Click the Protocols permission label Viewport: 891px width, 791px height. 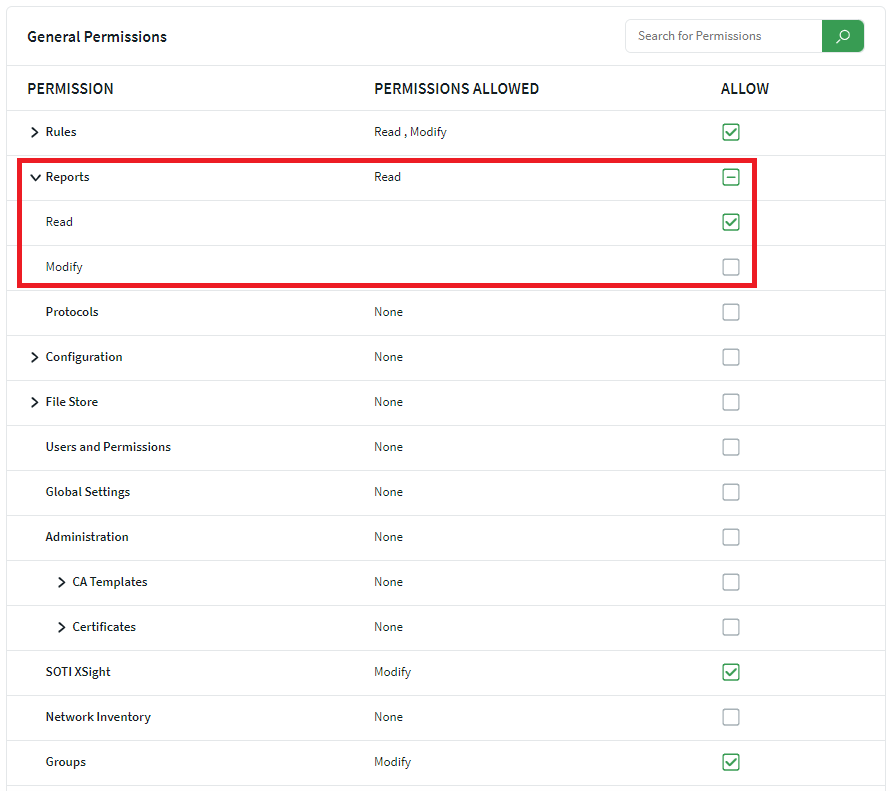click(72, 312)
